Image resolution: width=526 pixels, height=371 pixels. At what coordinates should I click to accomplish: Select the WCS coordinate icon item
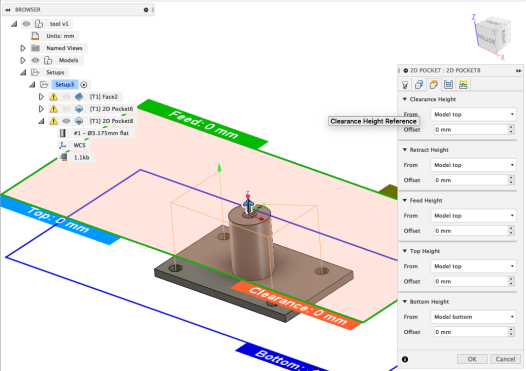coord(62,145)
